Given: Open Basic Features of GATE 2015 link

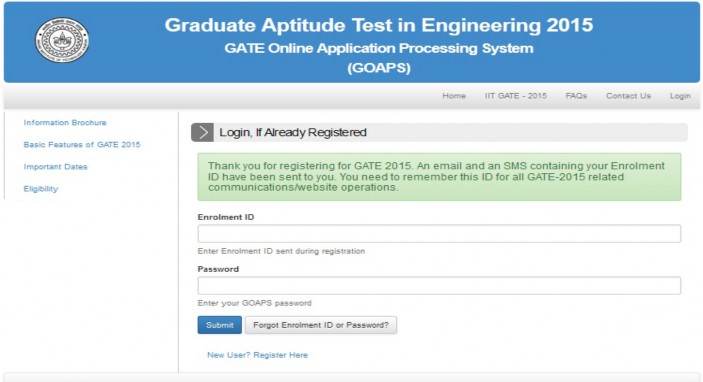Looking at the screenshot, I should 82,144.
